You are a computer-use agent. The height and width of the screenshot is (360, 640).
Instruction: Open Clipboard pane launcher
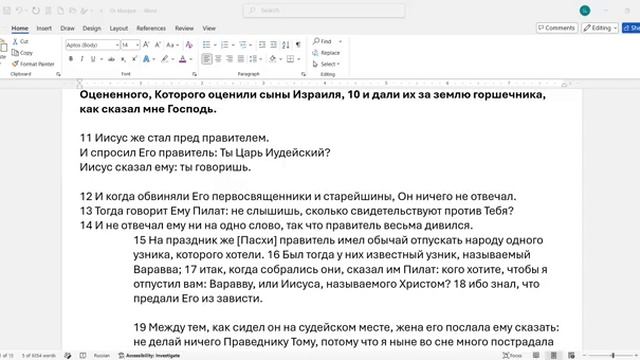[x=58, y=74]
